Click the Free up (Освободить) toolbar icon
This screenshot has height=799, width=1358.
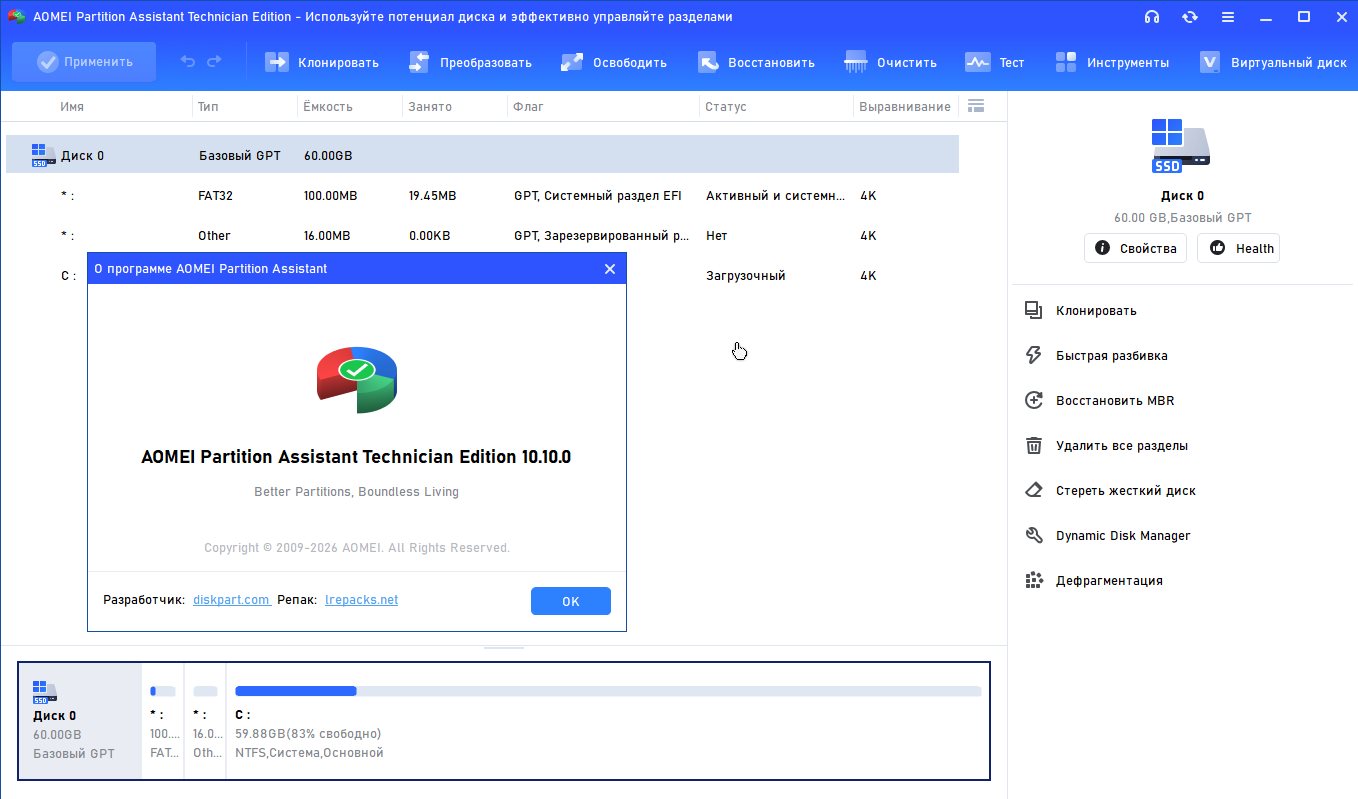click(572, 62)
